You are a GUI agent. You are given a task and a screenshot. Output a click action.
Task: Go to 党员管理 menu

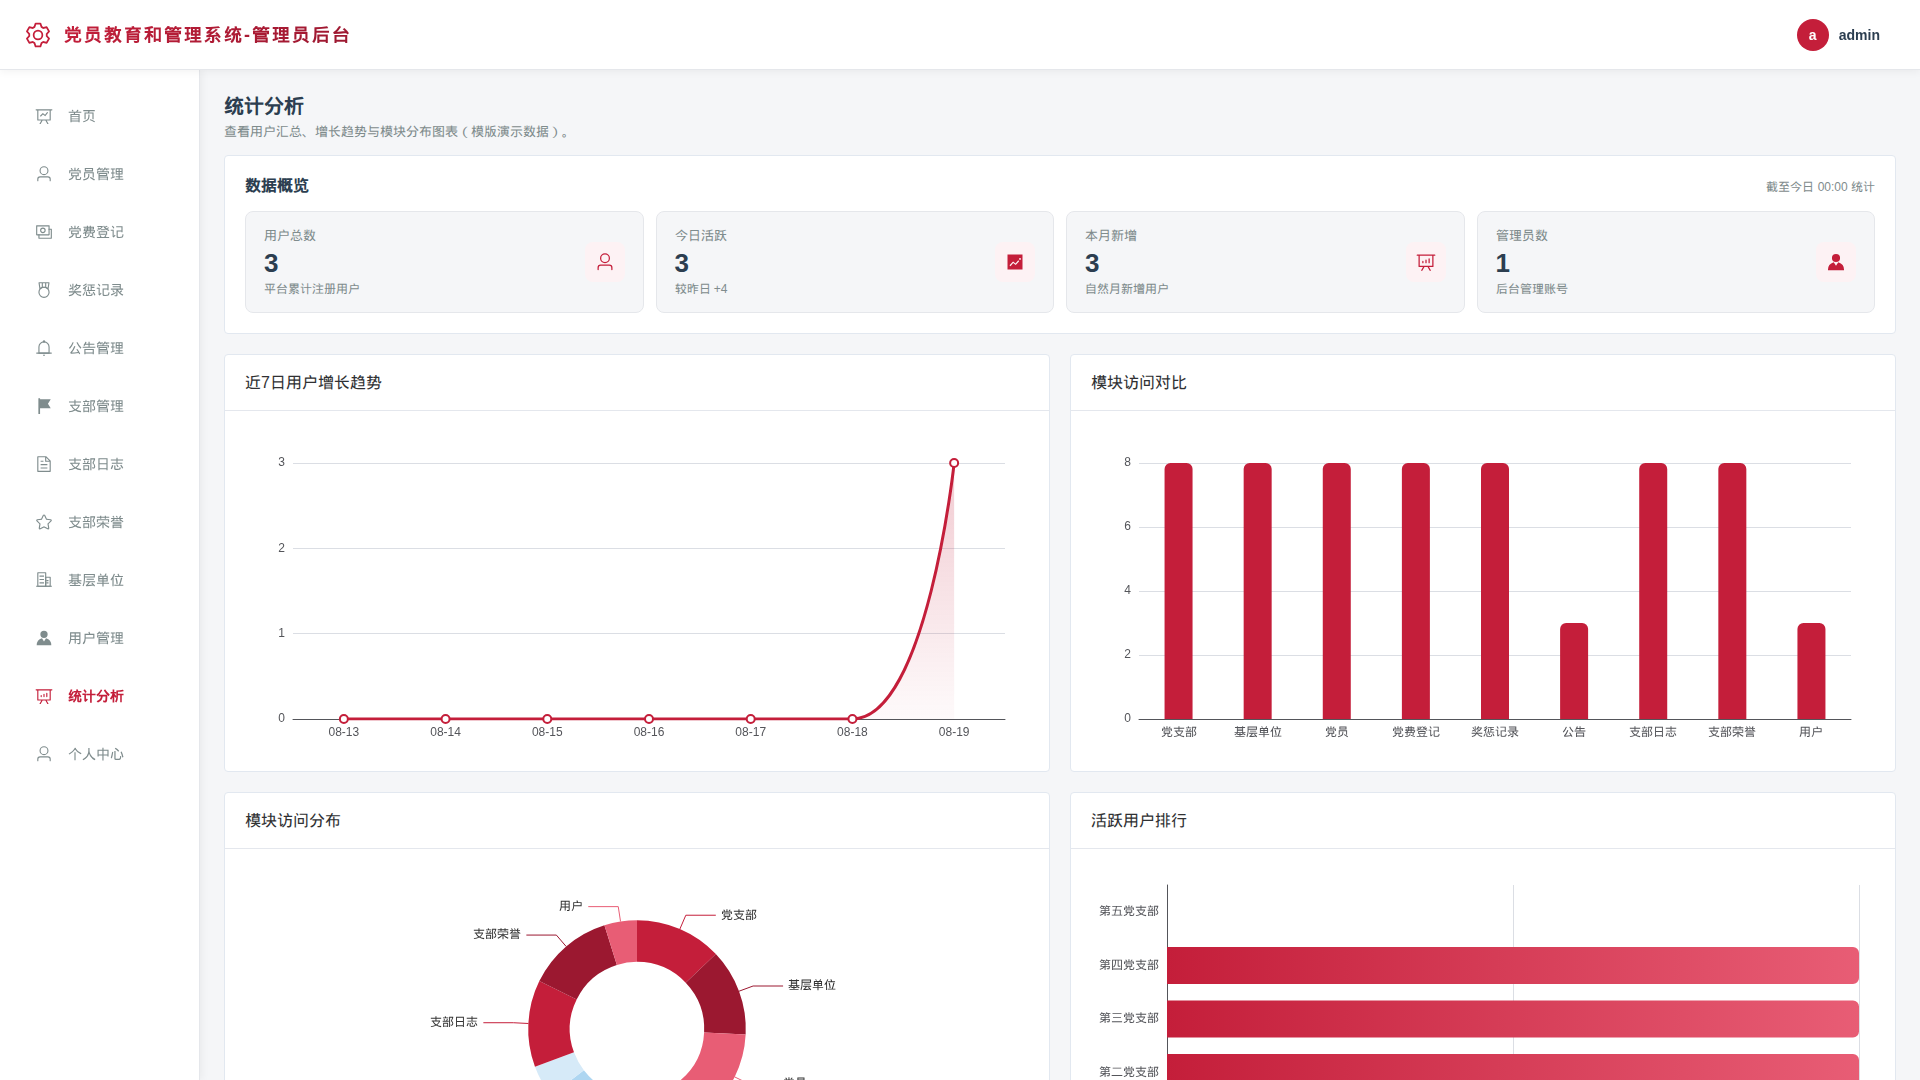click(x=100, y=174)
